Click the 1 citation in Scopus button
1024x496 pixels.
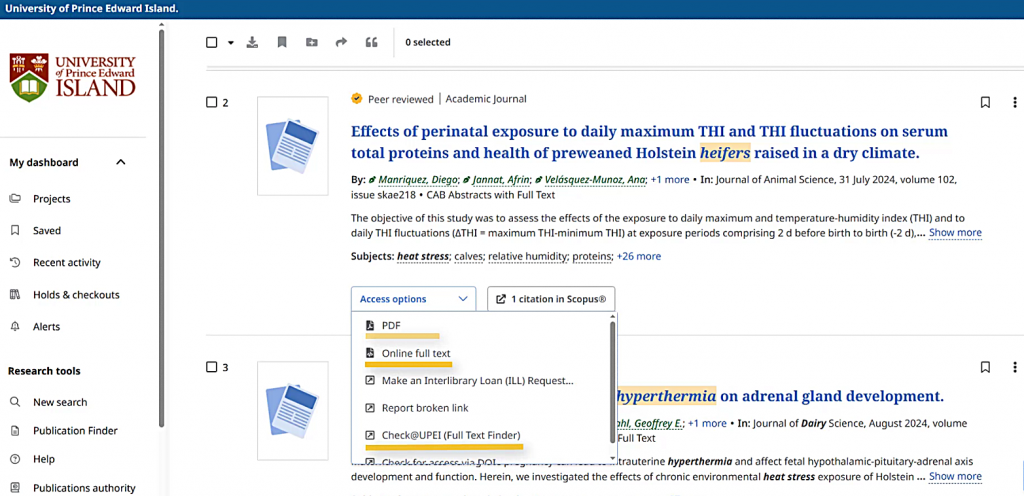click(x=551, y=299)
